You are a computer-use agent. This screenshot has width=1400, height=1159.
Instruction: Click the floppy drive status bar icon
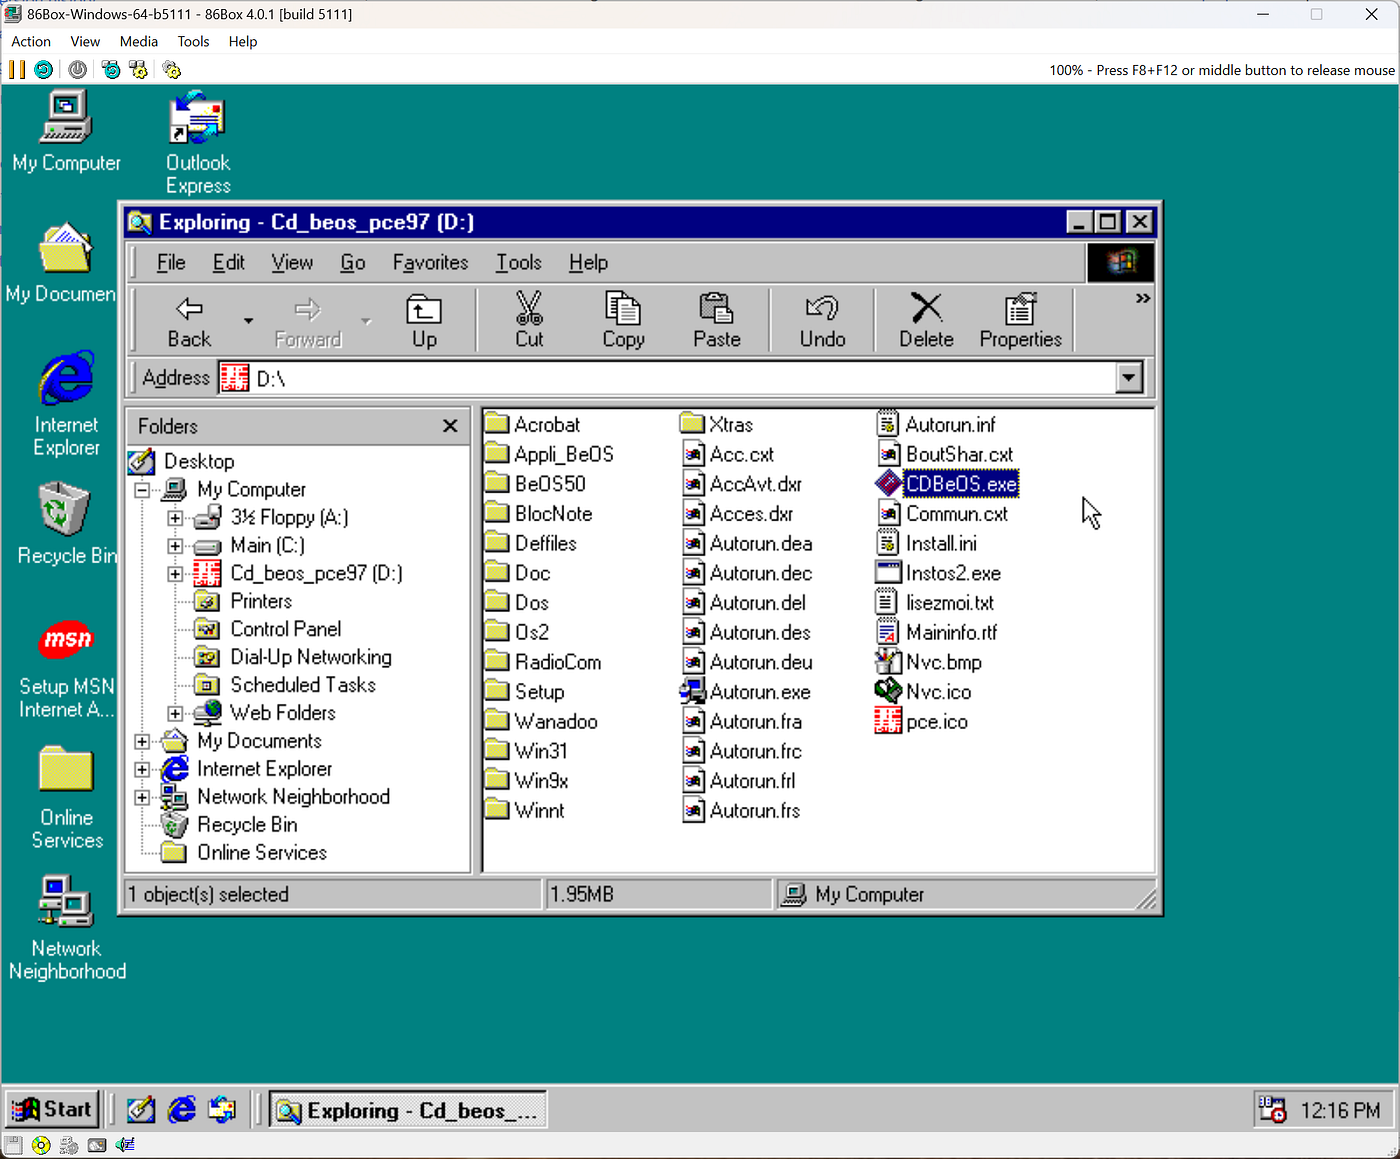point(13,1144)
